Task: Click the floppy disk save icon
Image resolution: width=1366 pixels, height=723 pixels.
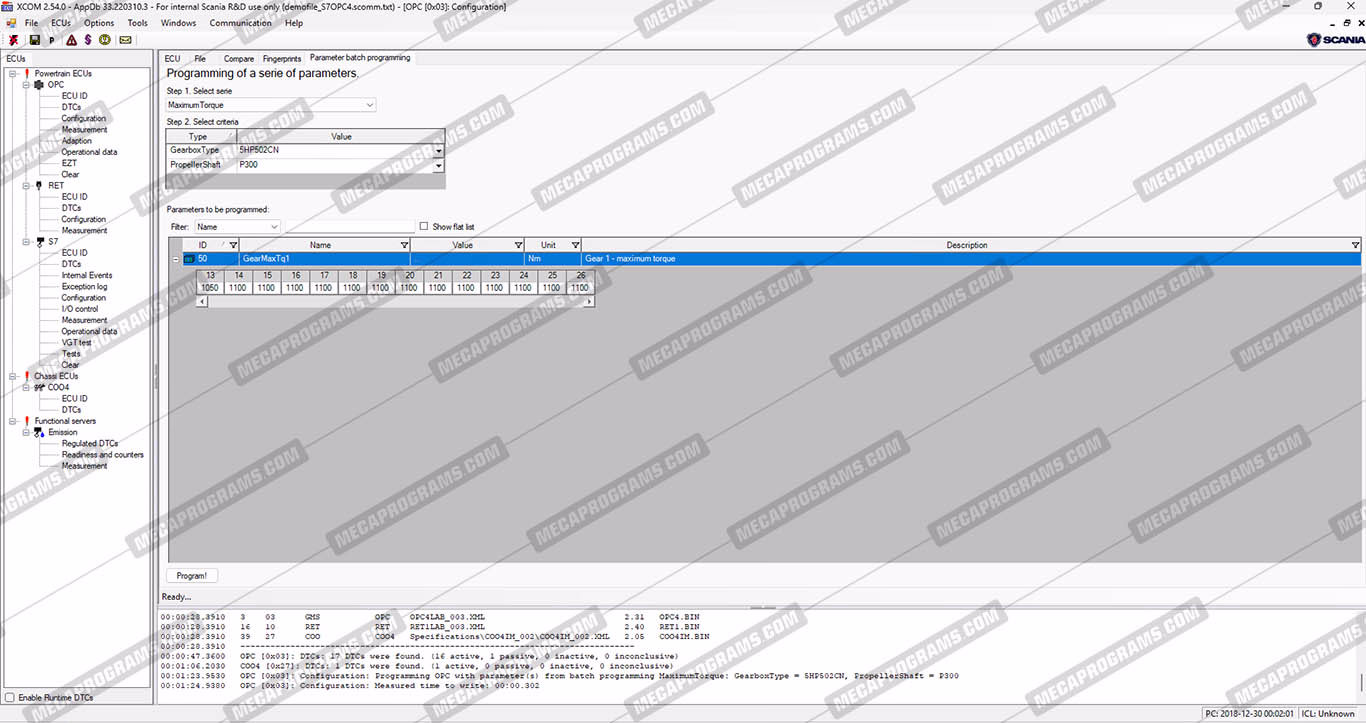Action: pos(35,40)
